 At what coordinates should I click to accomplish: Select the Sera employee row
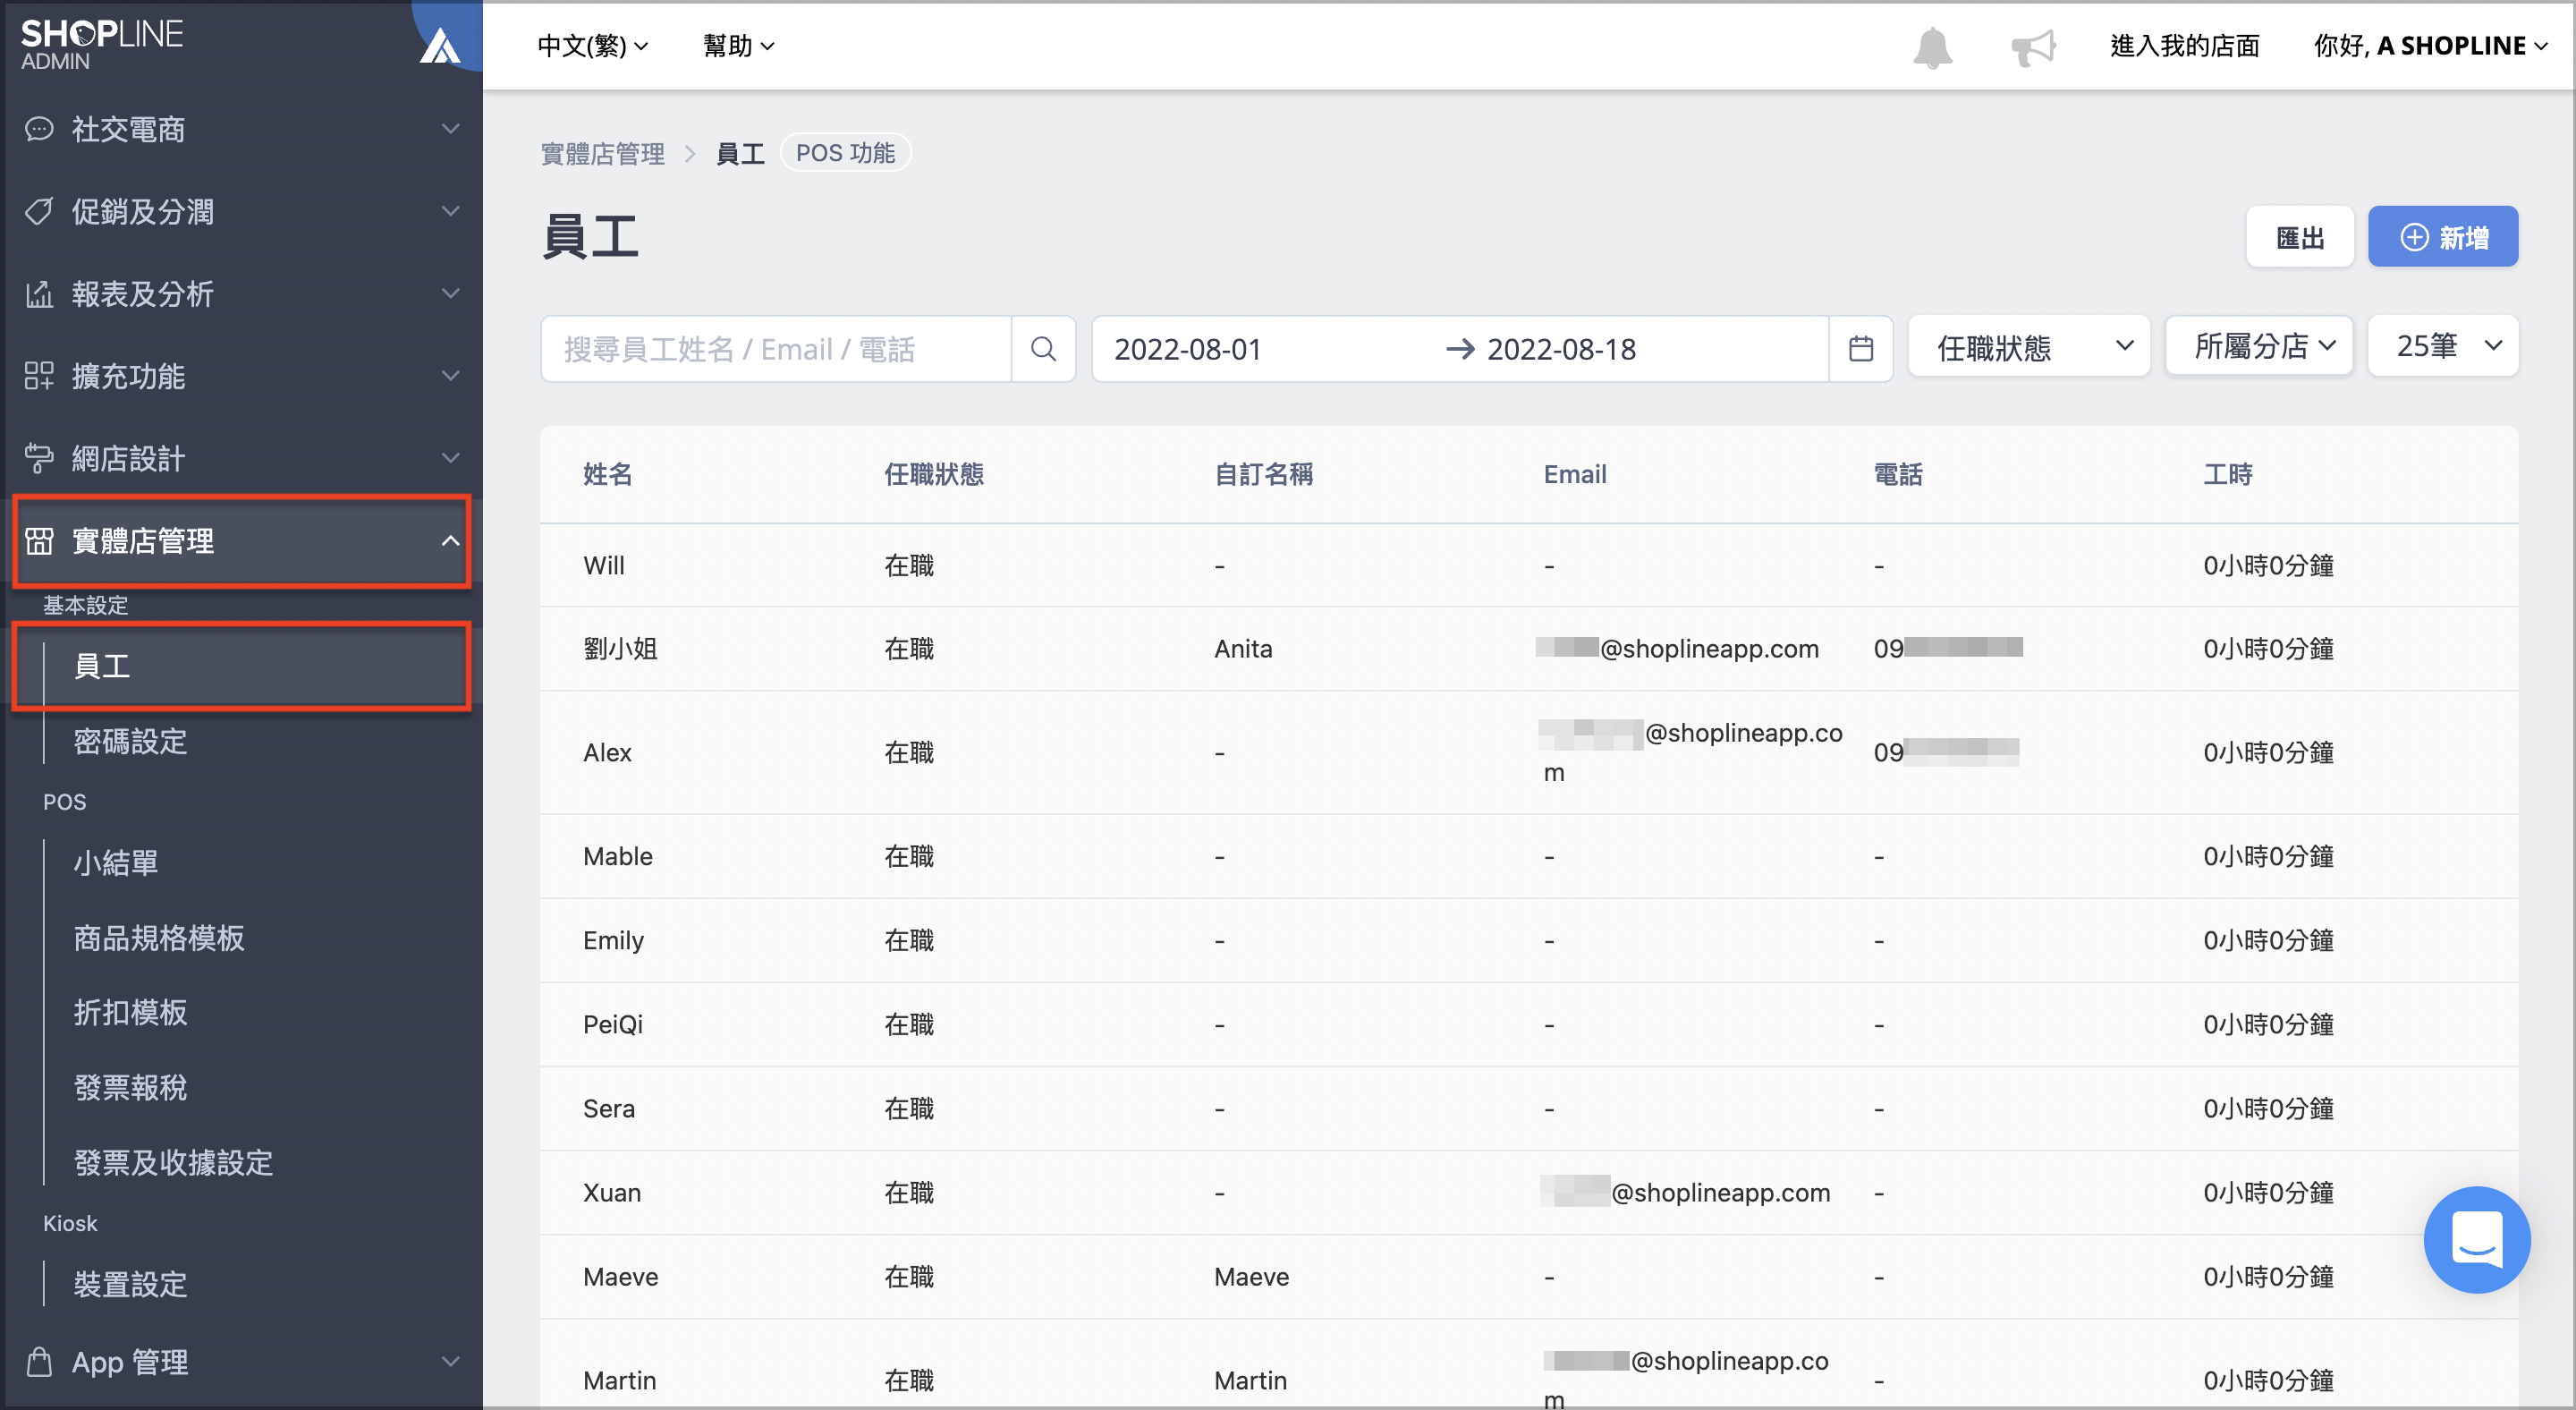tap(1528, 1108)
